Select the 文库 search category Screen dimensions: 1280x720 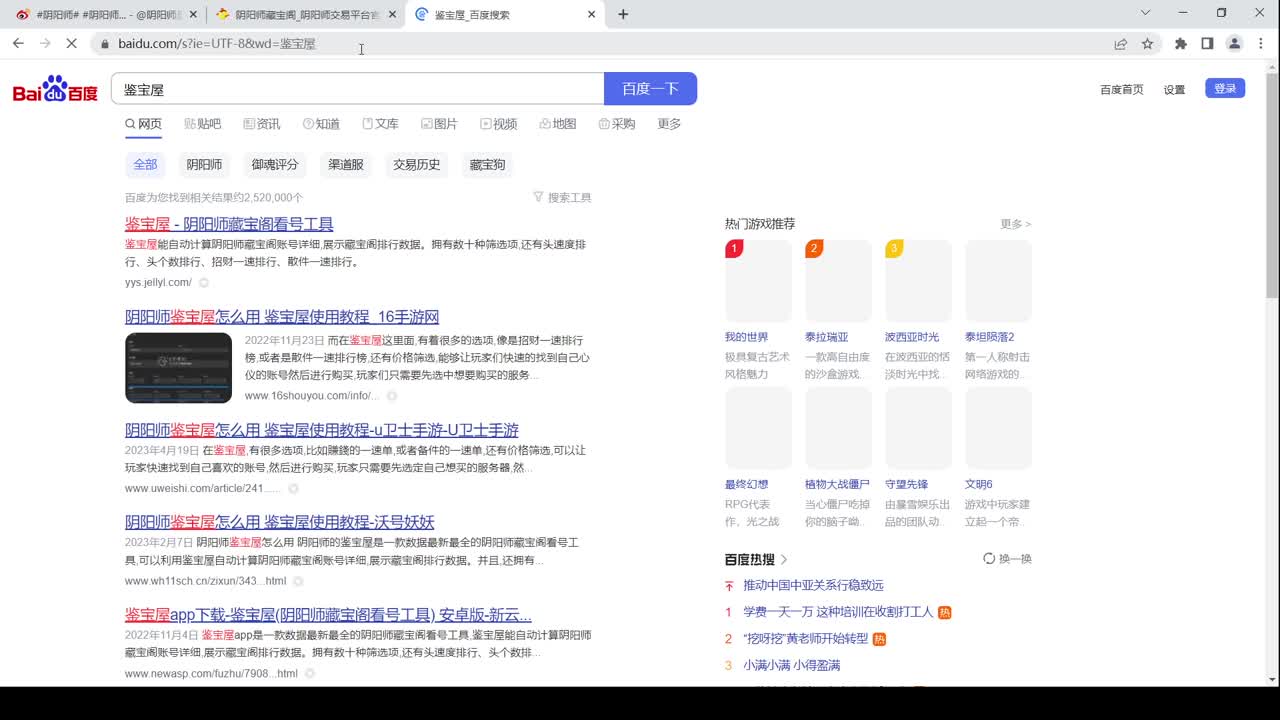[380, 124]
